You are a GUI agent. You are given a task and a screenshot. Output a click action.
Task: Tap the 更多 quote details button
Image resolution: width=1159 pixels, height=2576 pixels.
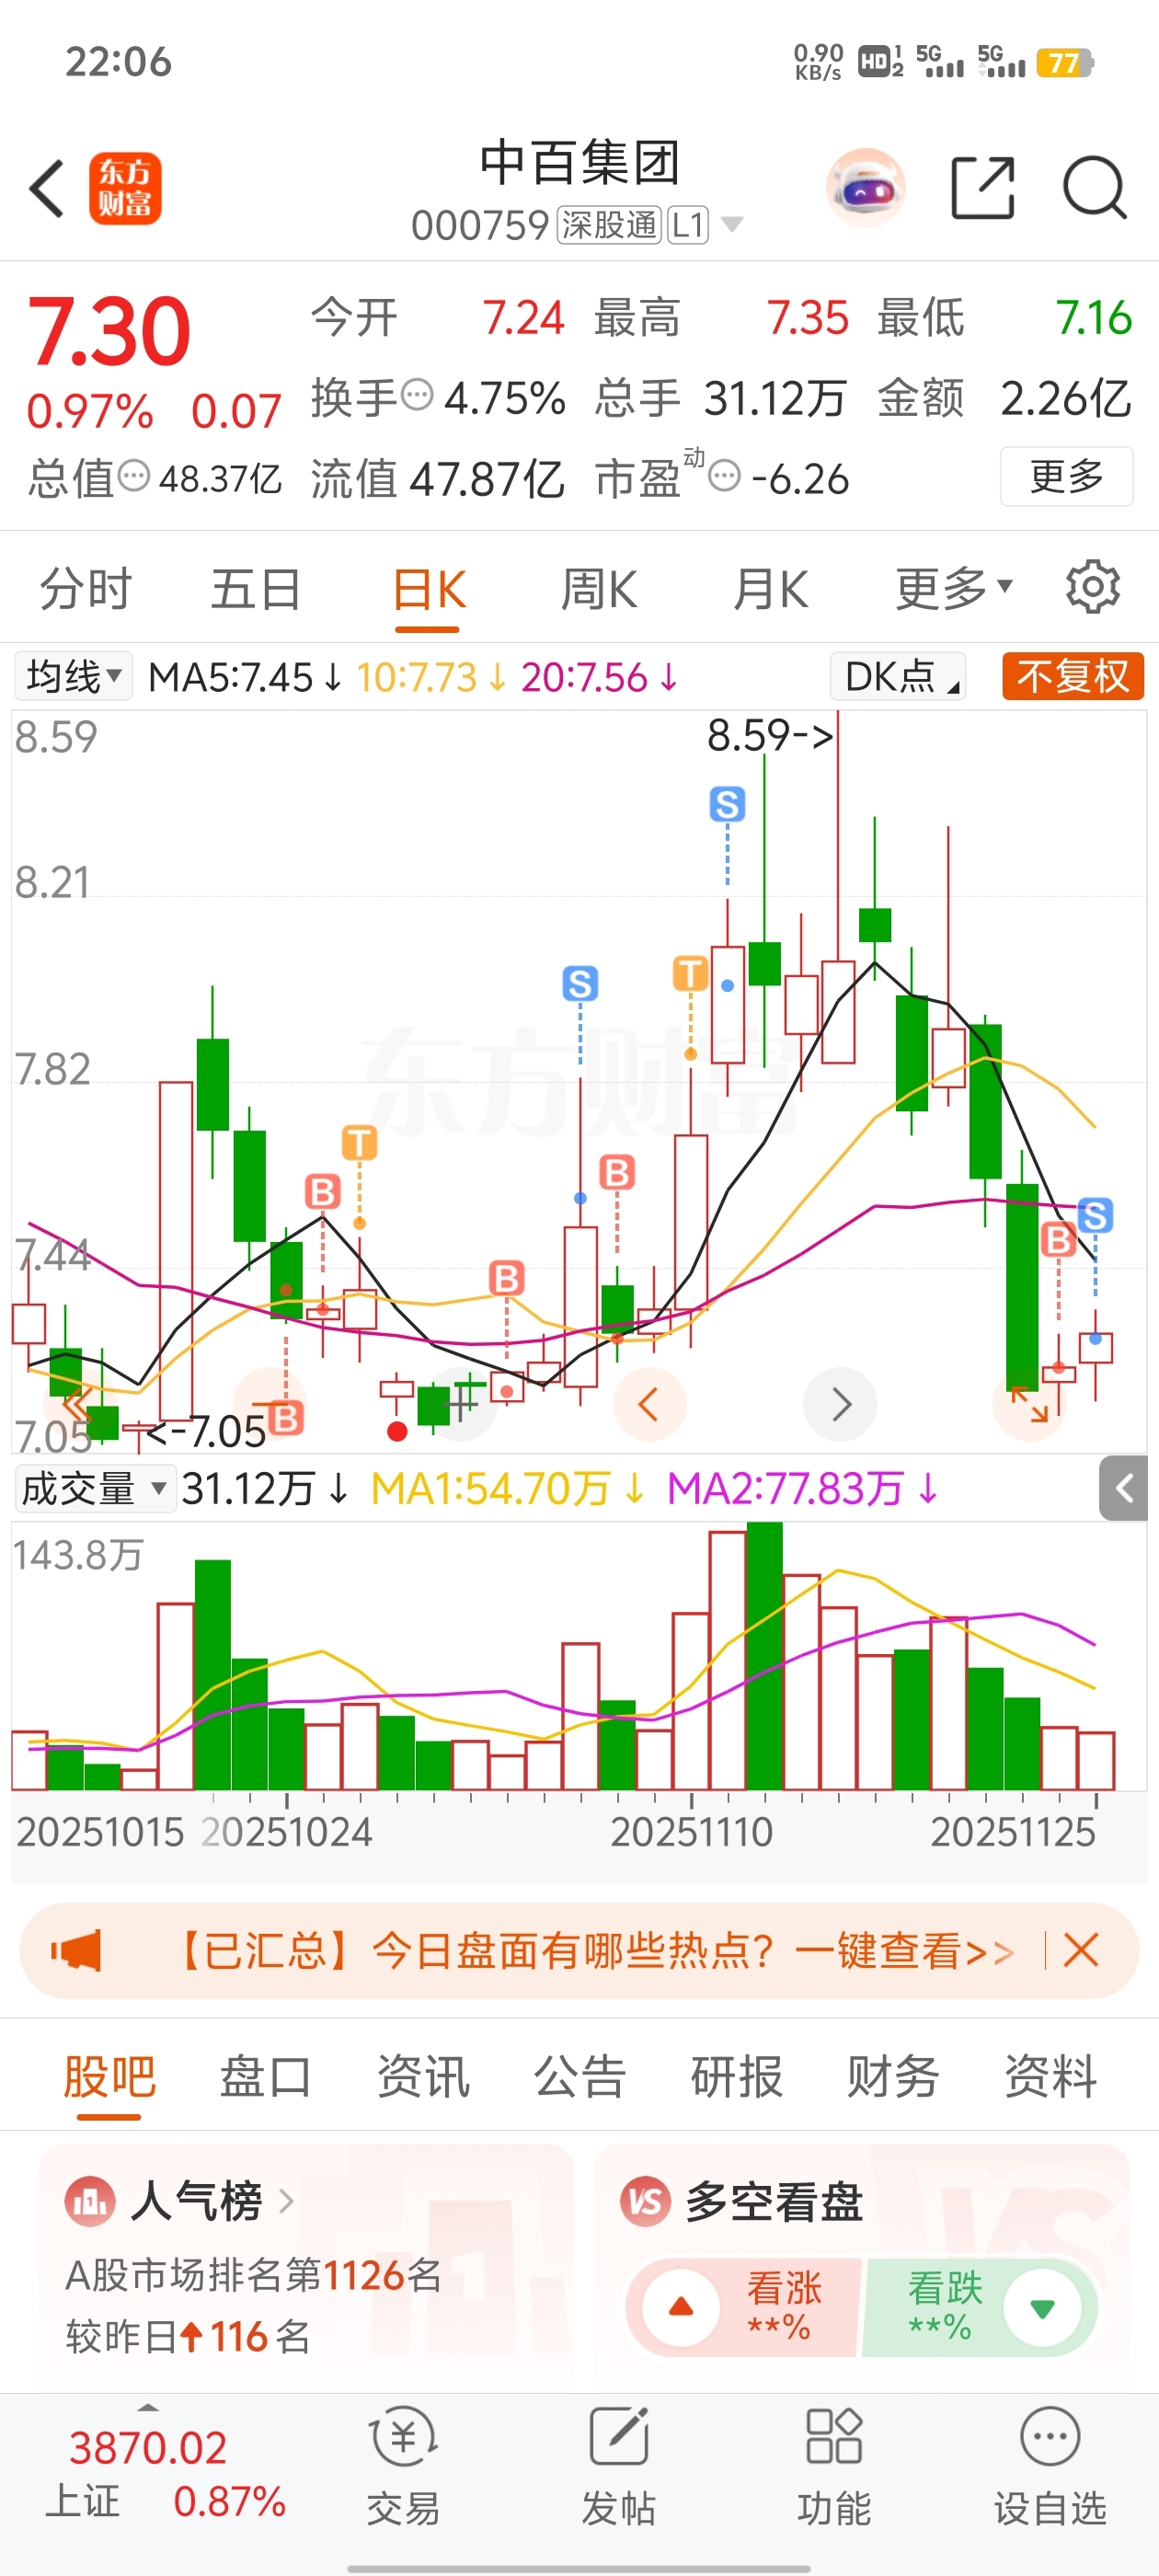click(1067, 476)
